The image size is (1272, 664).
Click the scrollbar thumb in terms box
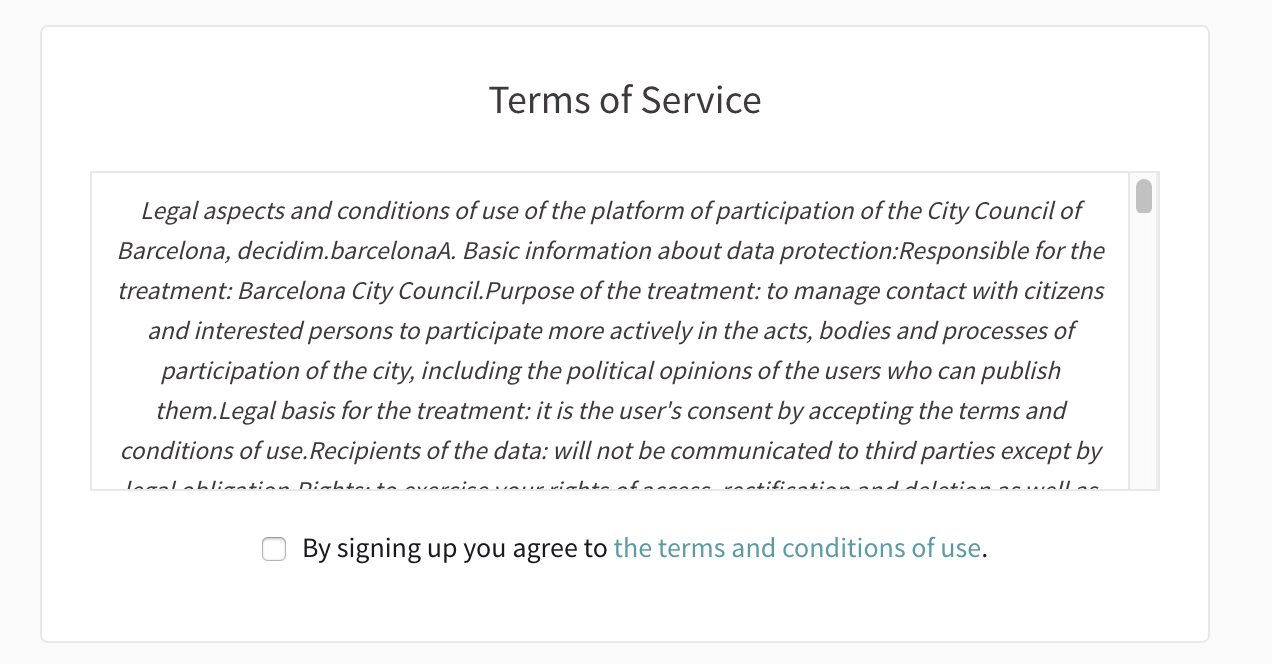pos(1144,196)
